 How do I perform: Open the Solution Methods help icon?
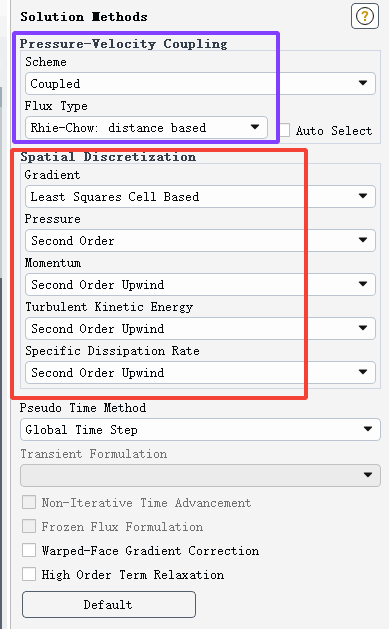[365, 16]
